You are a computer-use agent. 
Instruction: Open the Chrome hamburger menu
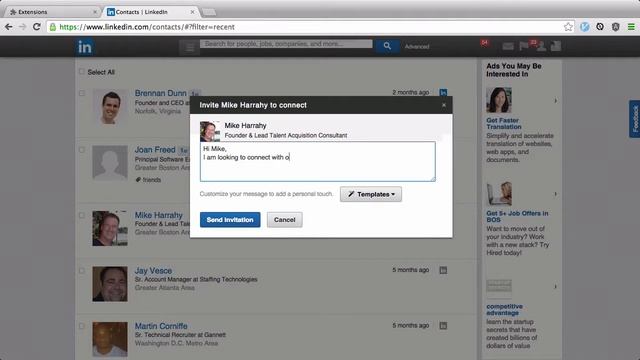(631, 27)
